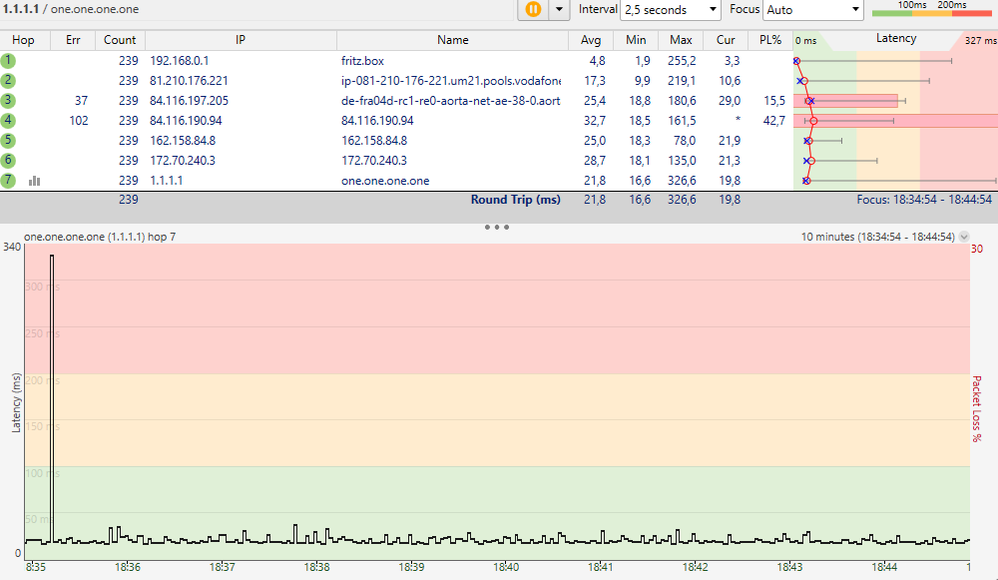This screenshot has width=998, height=580.
Task: Click the 10 minutes (18:34:54 - 18:44:54) label
Action: 878,237
